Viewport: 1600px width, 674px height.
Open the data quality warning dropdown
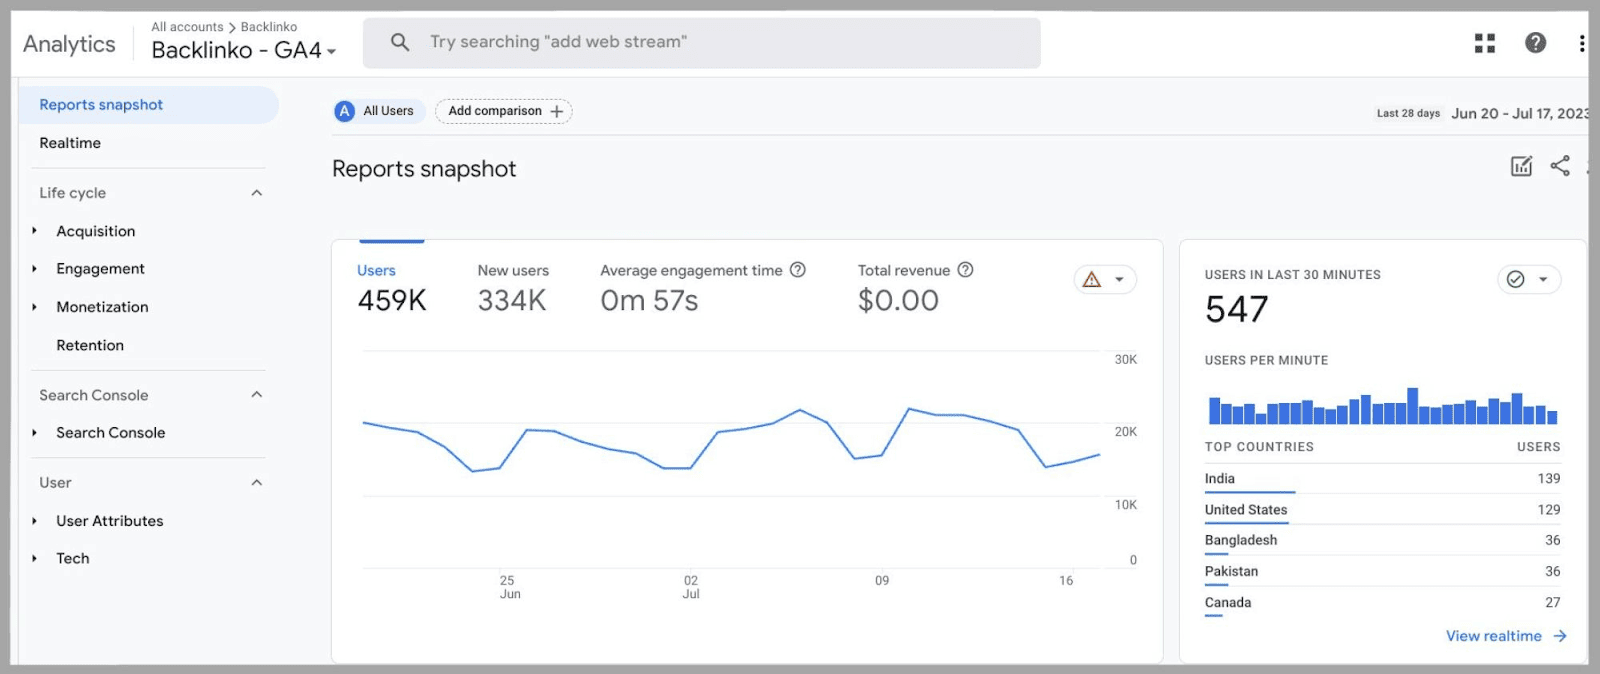click(x=1105, y=280)
